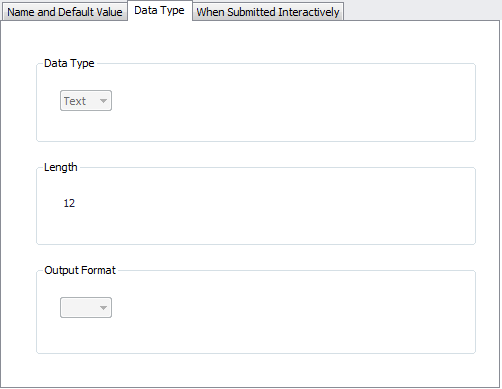Viewport: 502px width, 389px height.
Task: Switch to Name and Default Value tab
Action: click(x=65, y=12)
